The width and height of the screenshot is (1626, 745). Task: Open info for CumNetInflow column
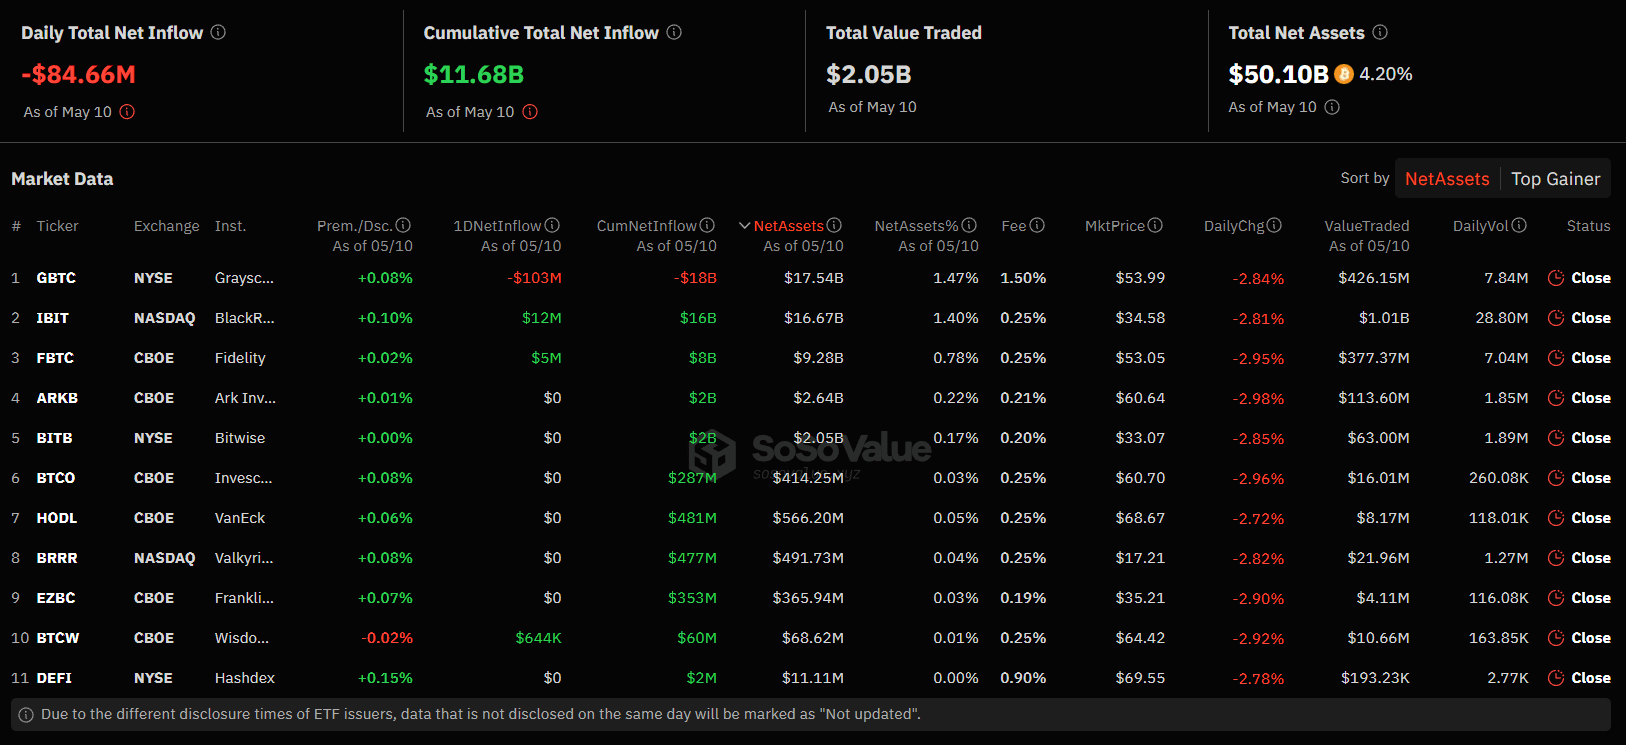click(x=707, y=226)
